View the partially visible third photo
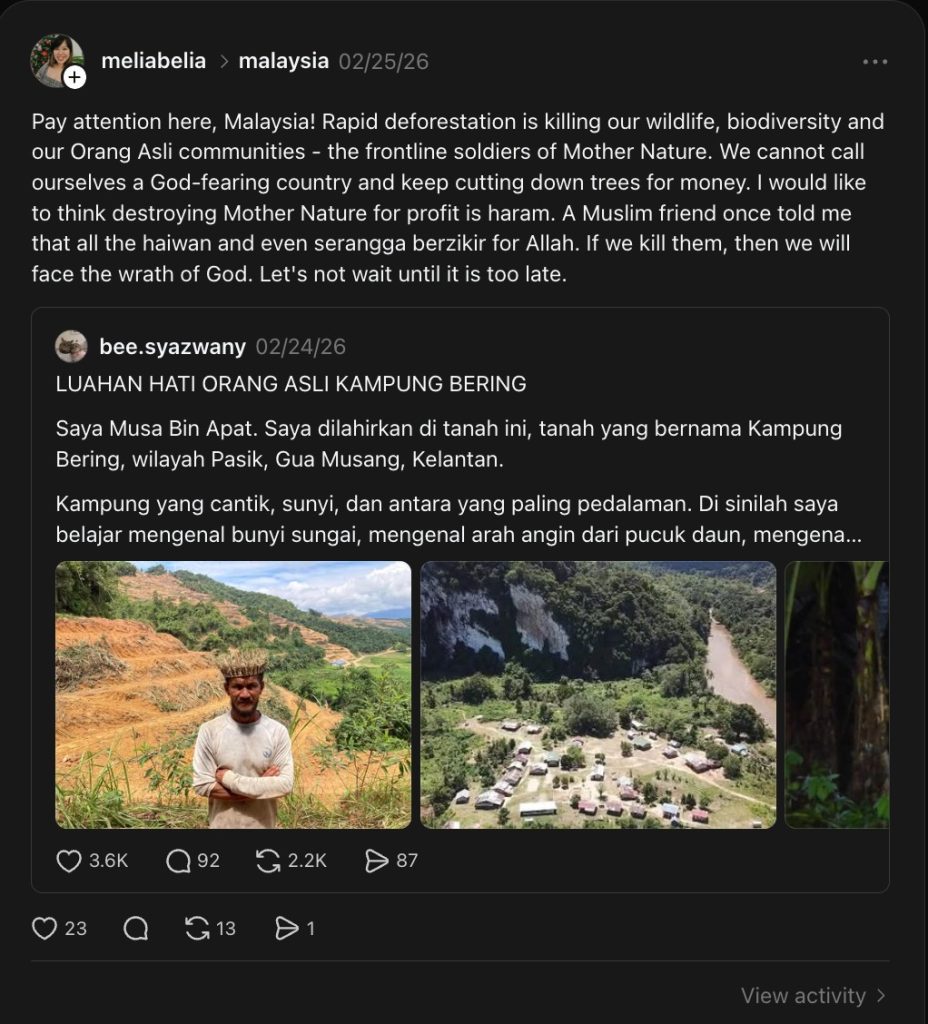This screenshot has height=1024, width=928. pyautogui.click(x=837, y=695)
